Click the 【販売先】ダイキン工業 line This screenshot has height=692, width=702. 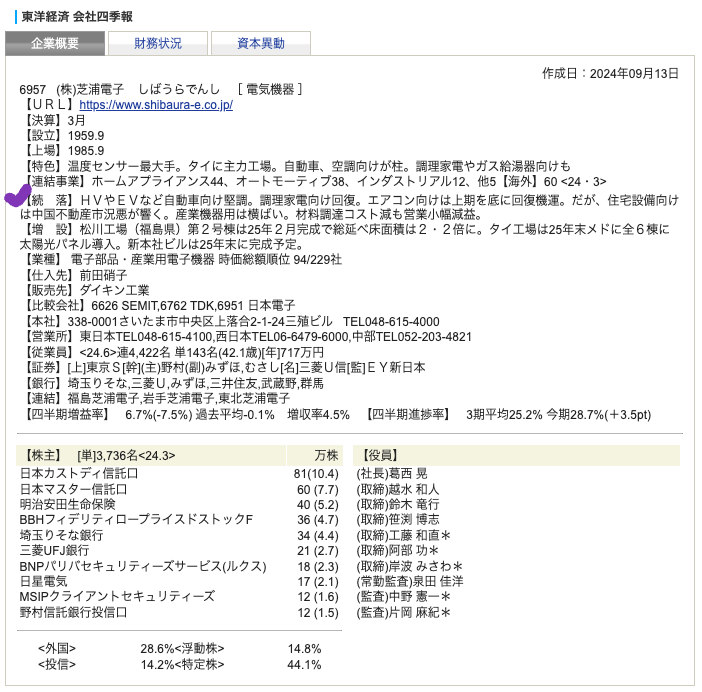86,290
